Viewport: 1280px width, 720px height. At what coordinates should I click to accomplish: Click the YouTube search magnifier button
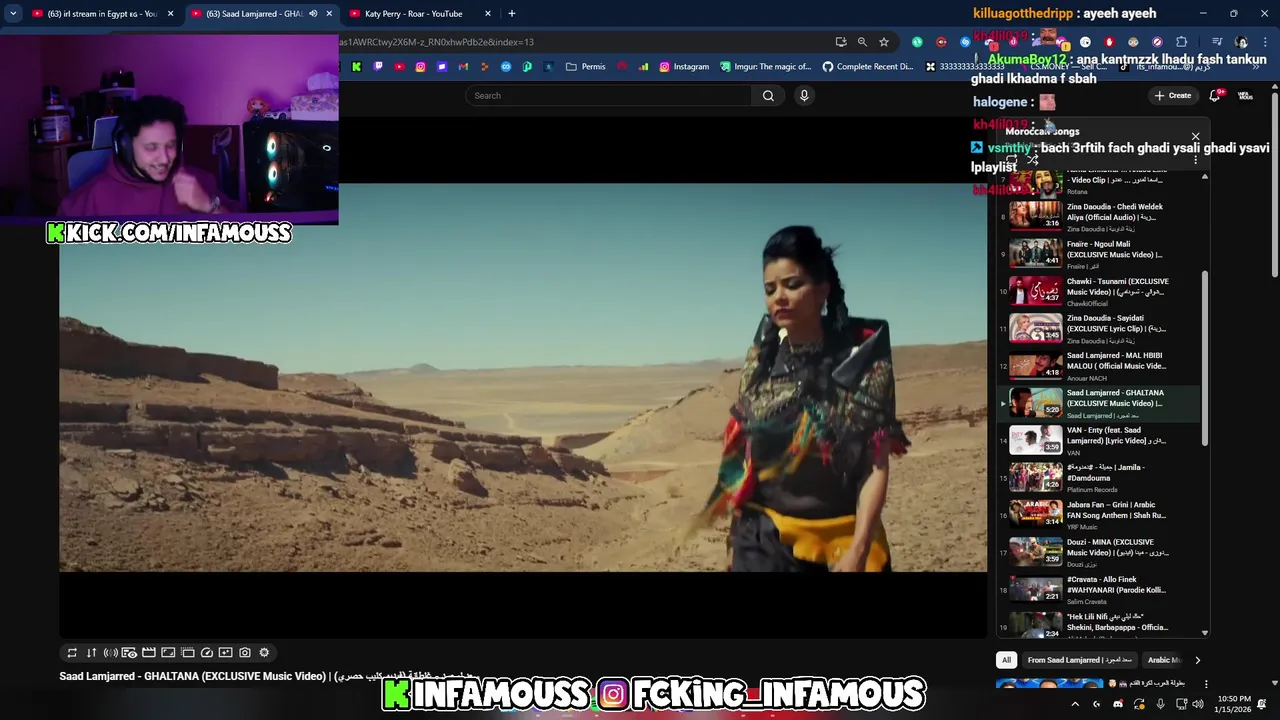point(768,96)
